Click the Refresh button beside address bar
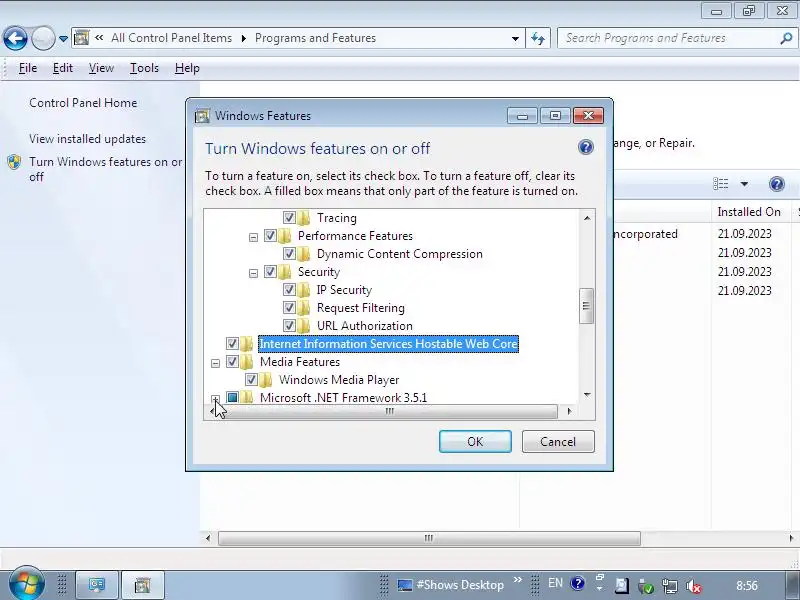800x600 pixels. 538,38
